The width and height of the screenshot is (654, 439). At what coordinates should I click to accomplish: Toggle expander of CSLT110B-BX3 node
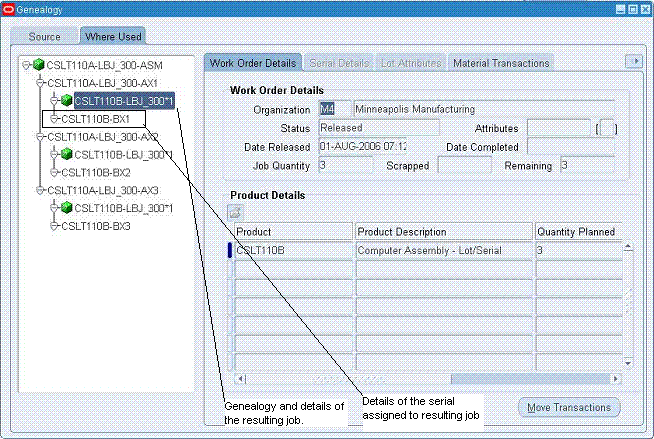(54, 226)
